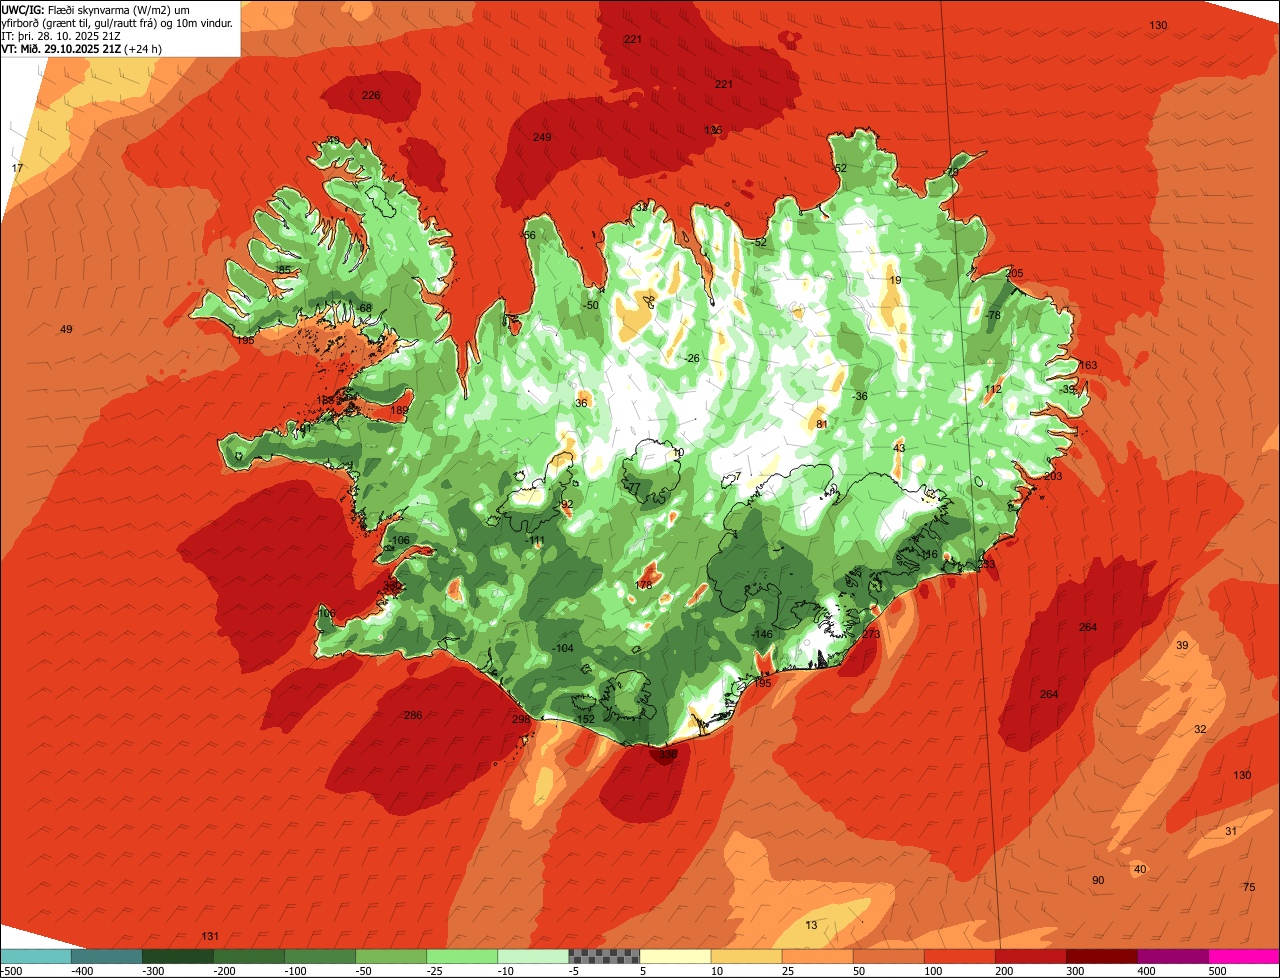Click the map value '286' southwest of Iceland
The height and width of the screenshot is (978, 1280).
413,715
